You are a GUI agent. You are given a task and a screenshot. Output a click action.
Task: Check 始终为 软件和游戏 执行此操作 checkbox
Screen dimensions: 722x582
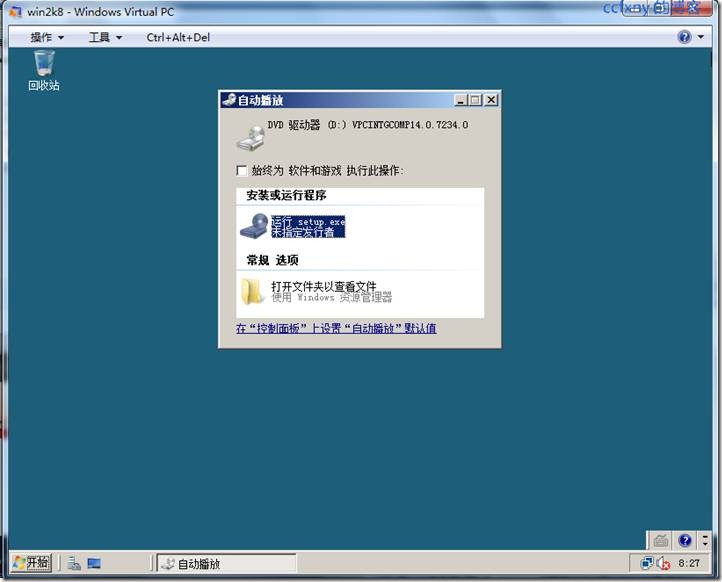point(241,171)
